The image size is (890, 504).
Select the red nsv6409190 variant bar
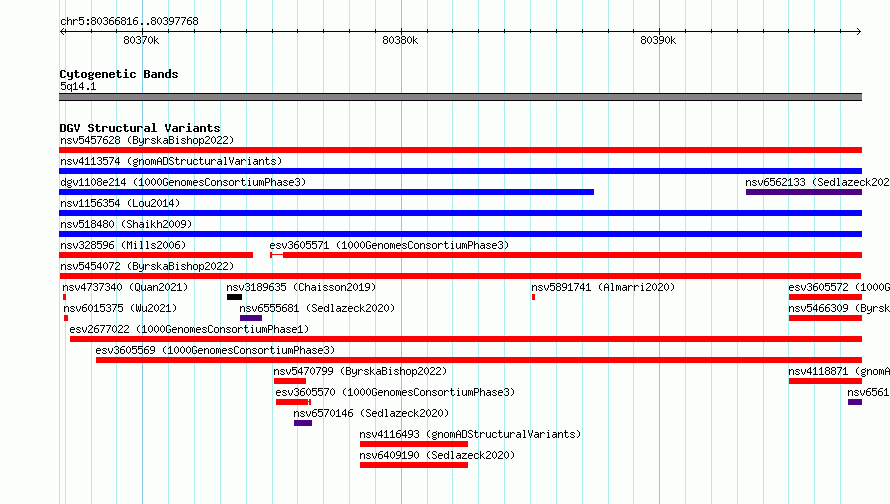(414, 465)
